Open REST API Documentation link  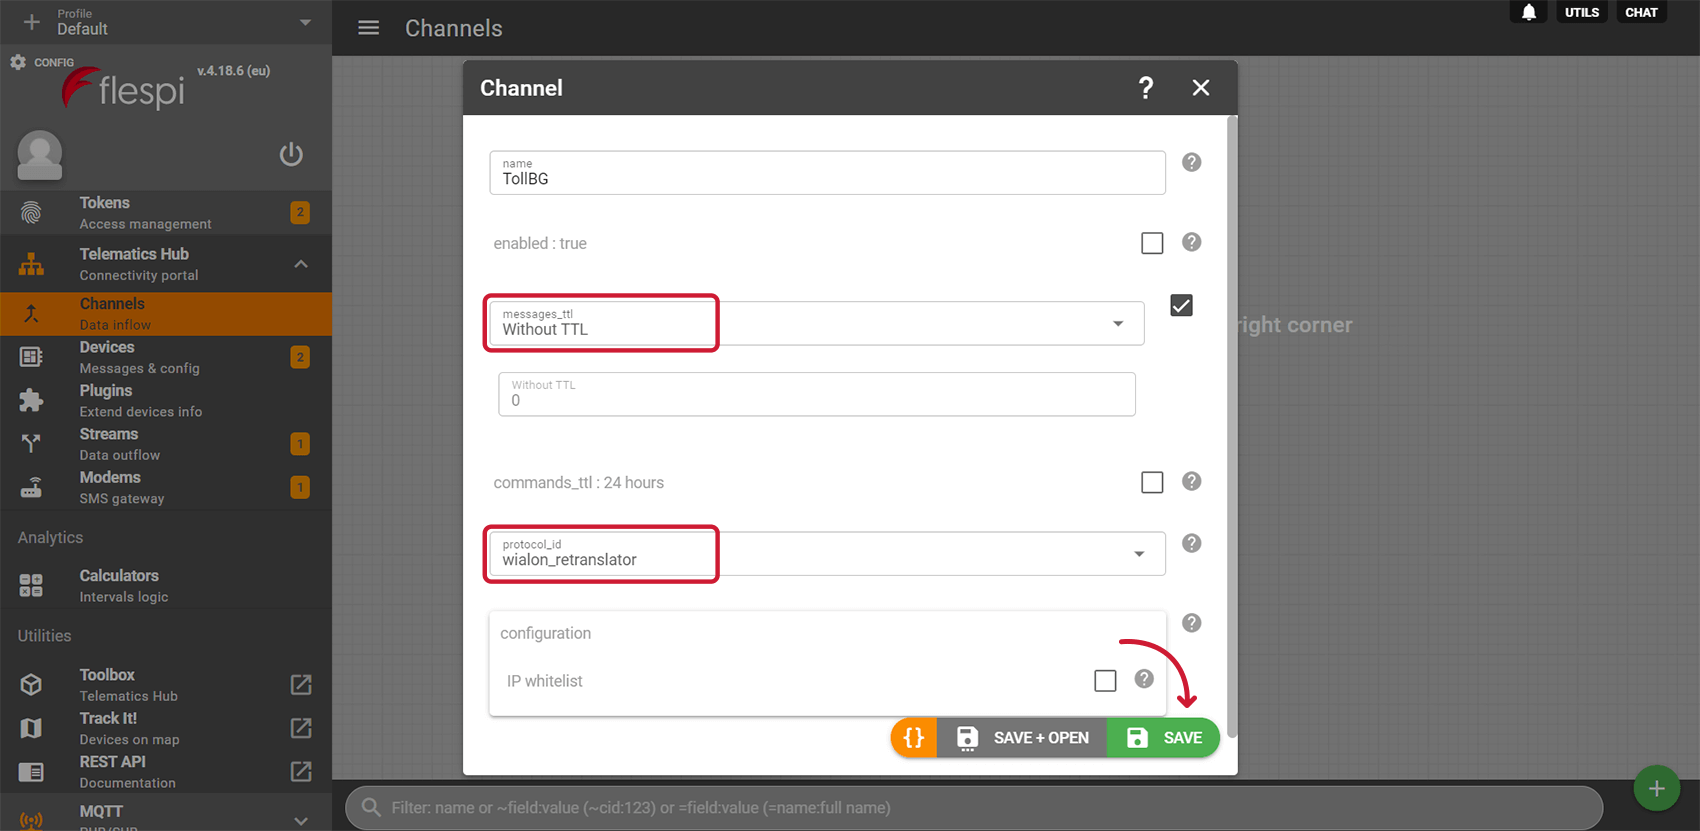point(165,771)
